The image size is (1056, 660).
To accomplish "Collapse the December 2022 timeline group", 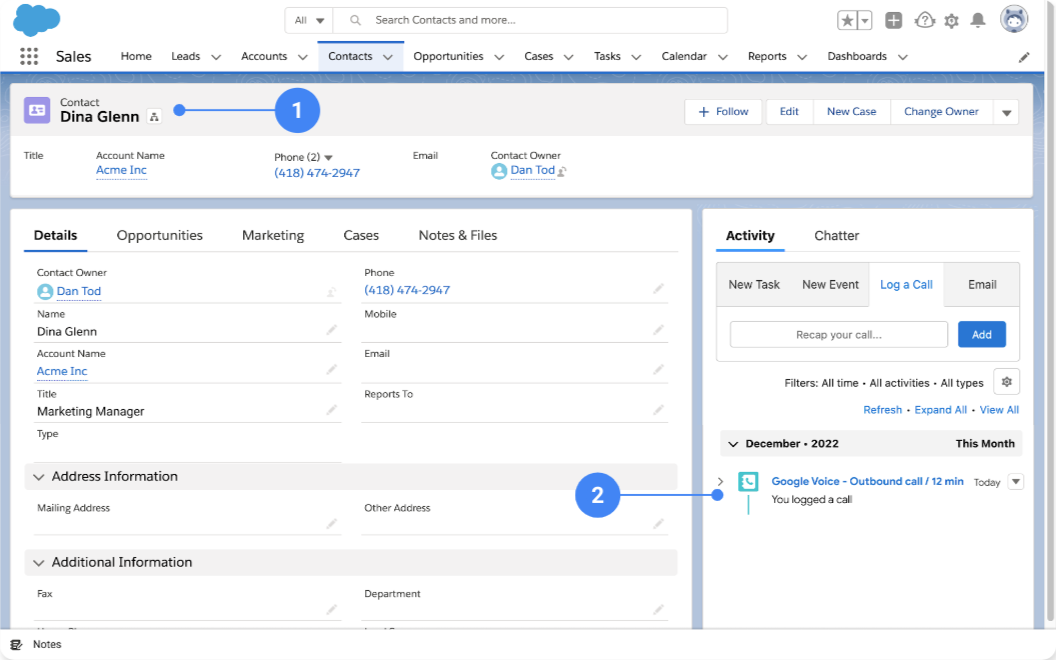I will click(733, 444).
